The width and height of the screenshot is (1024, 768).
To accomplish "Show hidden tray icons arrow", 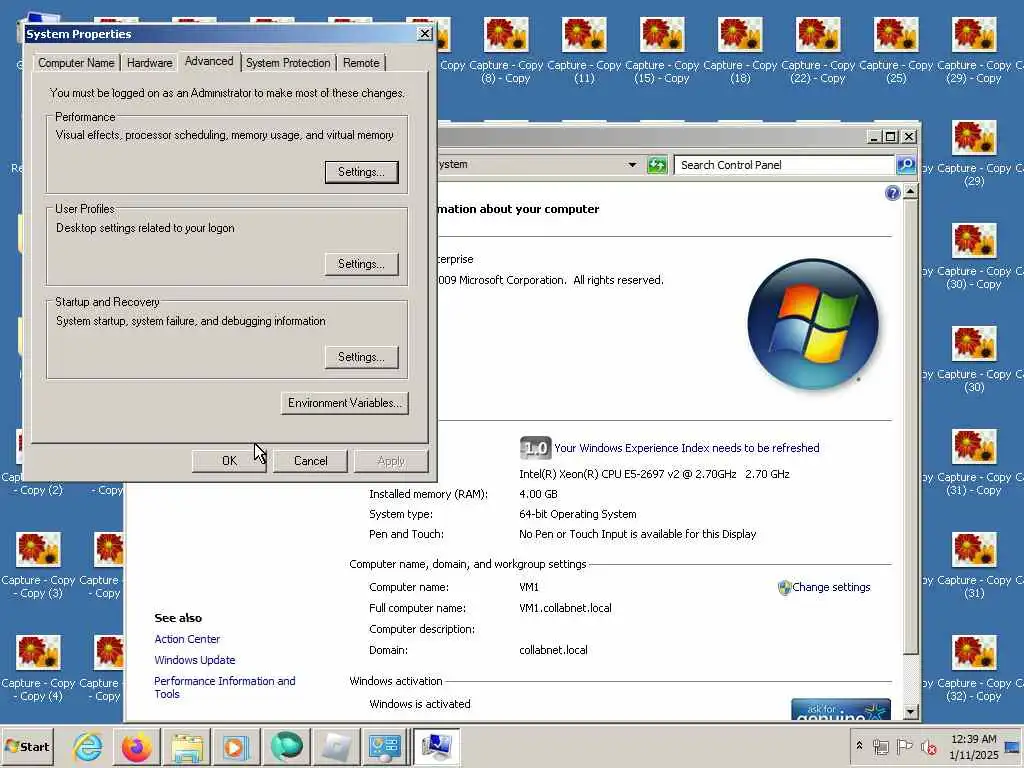I will pyautogui.click(x=859, y=745).
